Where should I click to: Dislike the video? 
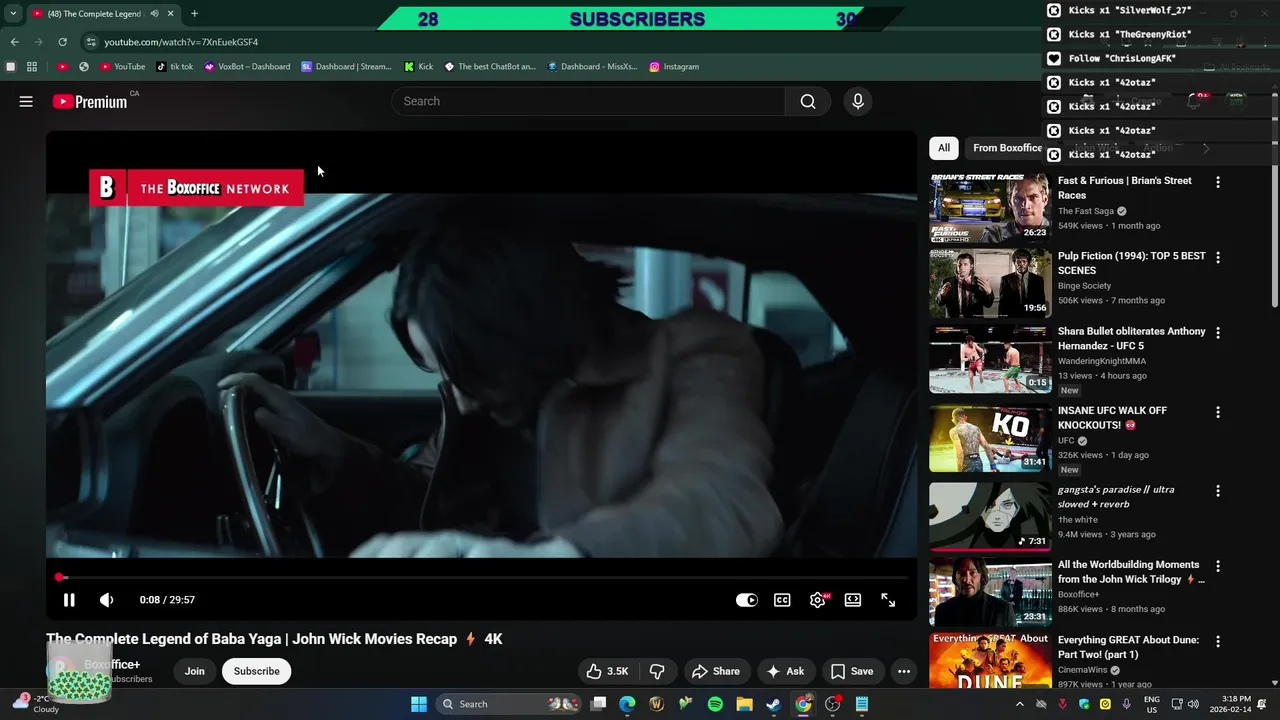pyautogui.click(x=657, y=671)
